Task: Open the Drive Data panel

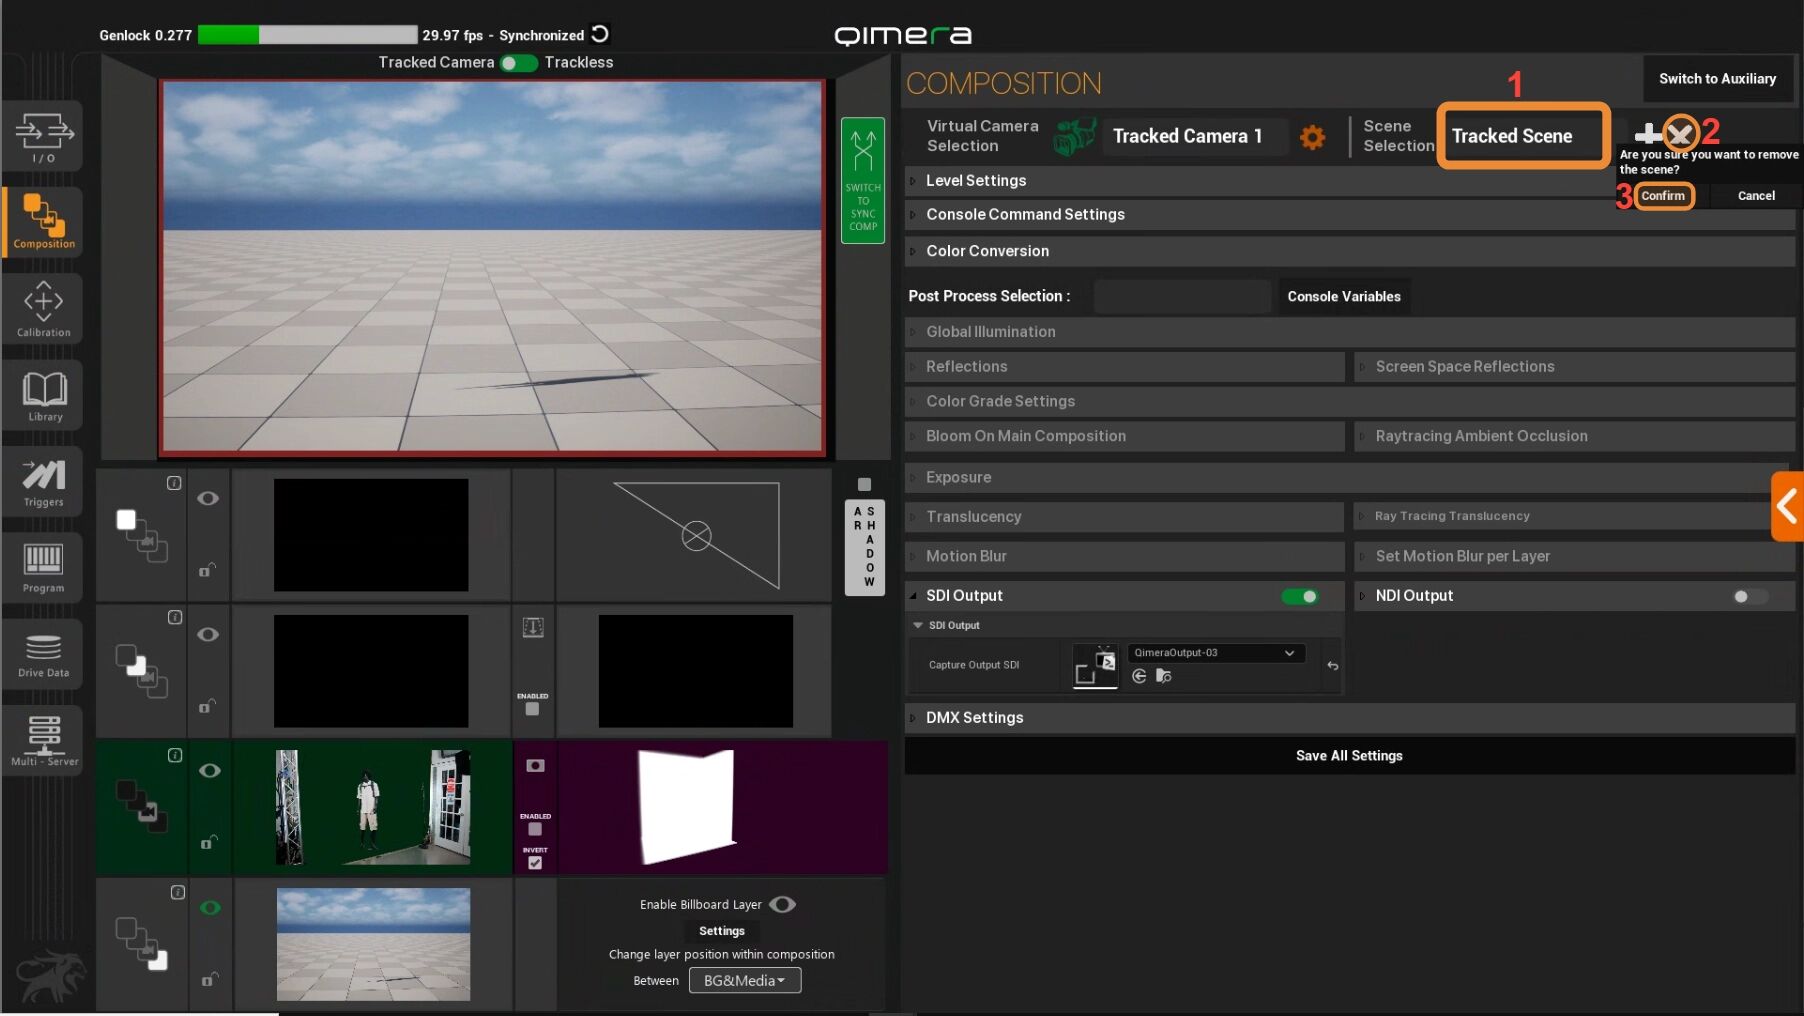Action: (44, 655)
